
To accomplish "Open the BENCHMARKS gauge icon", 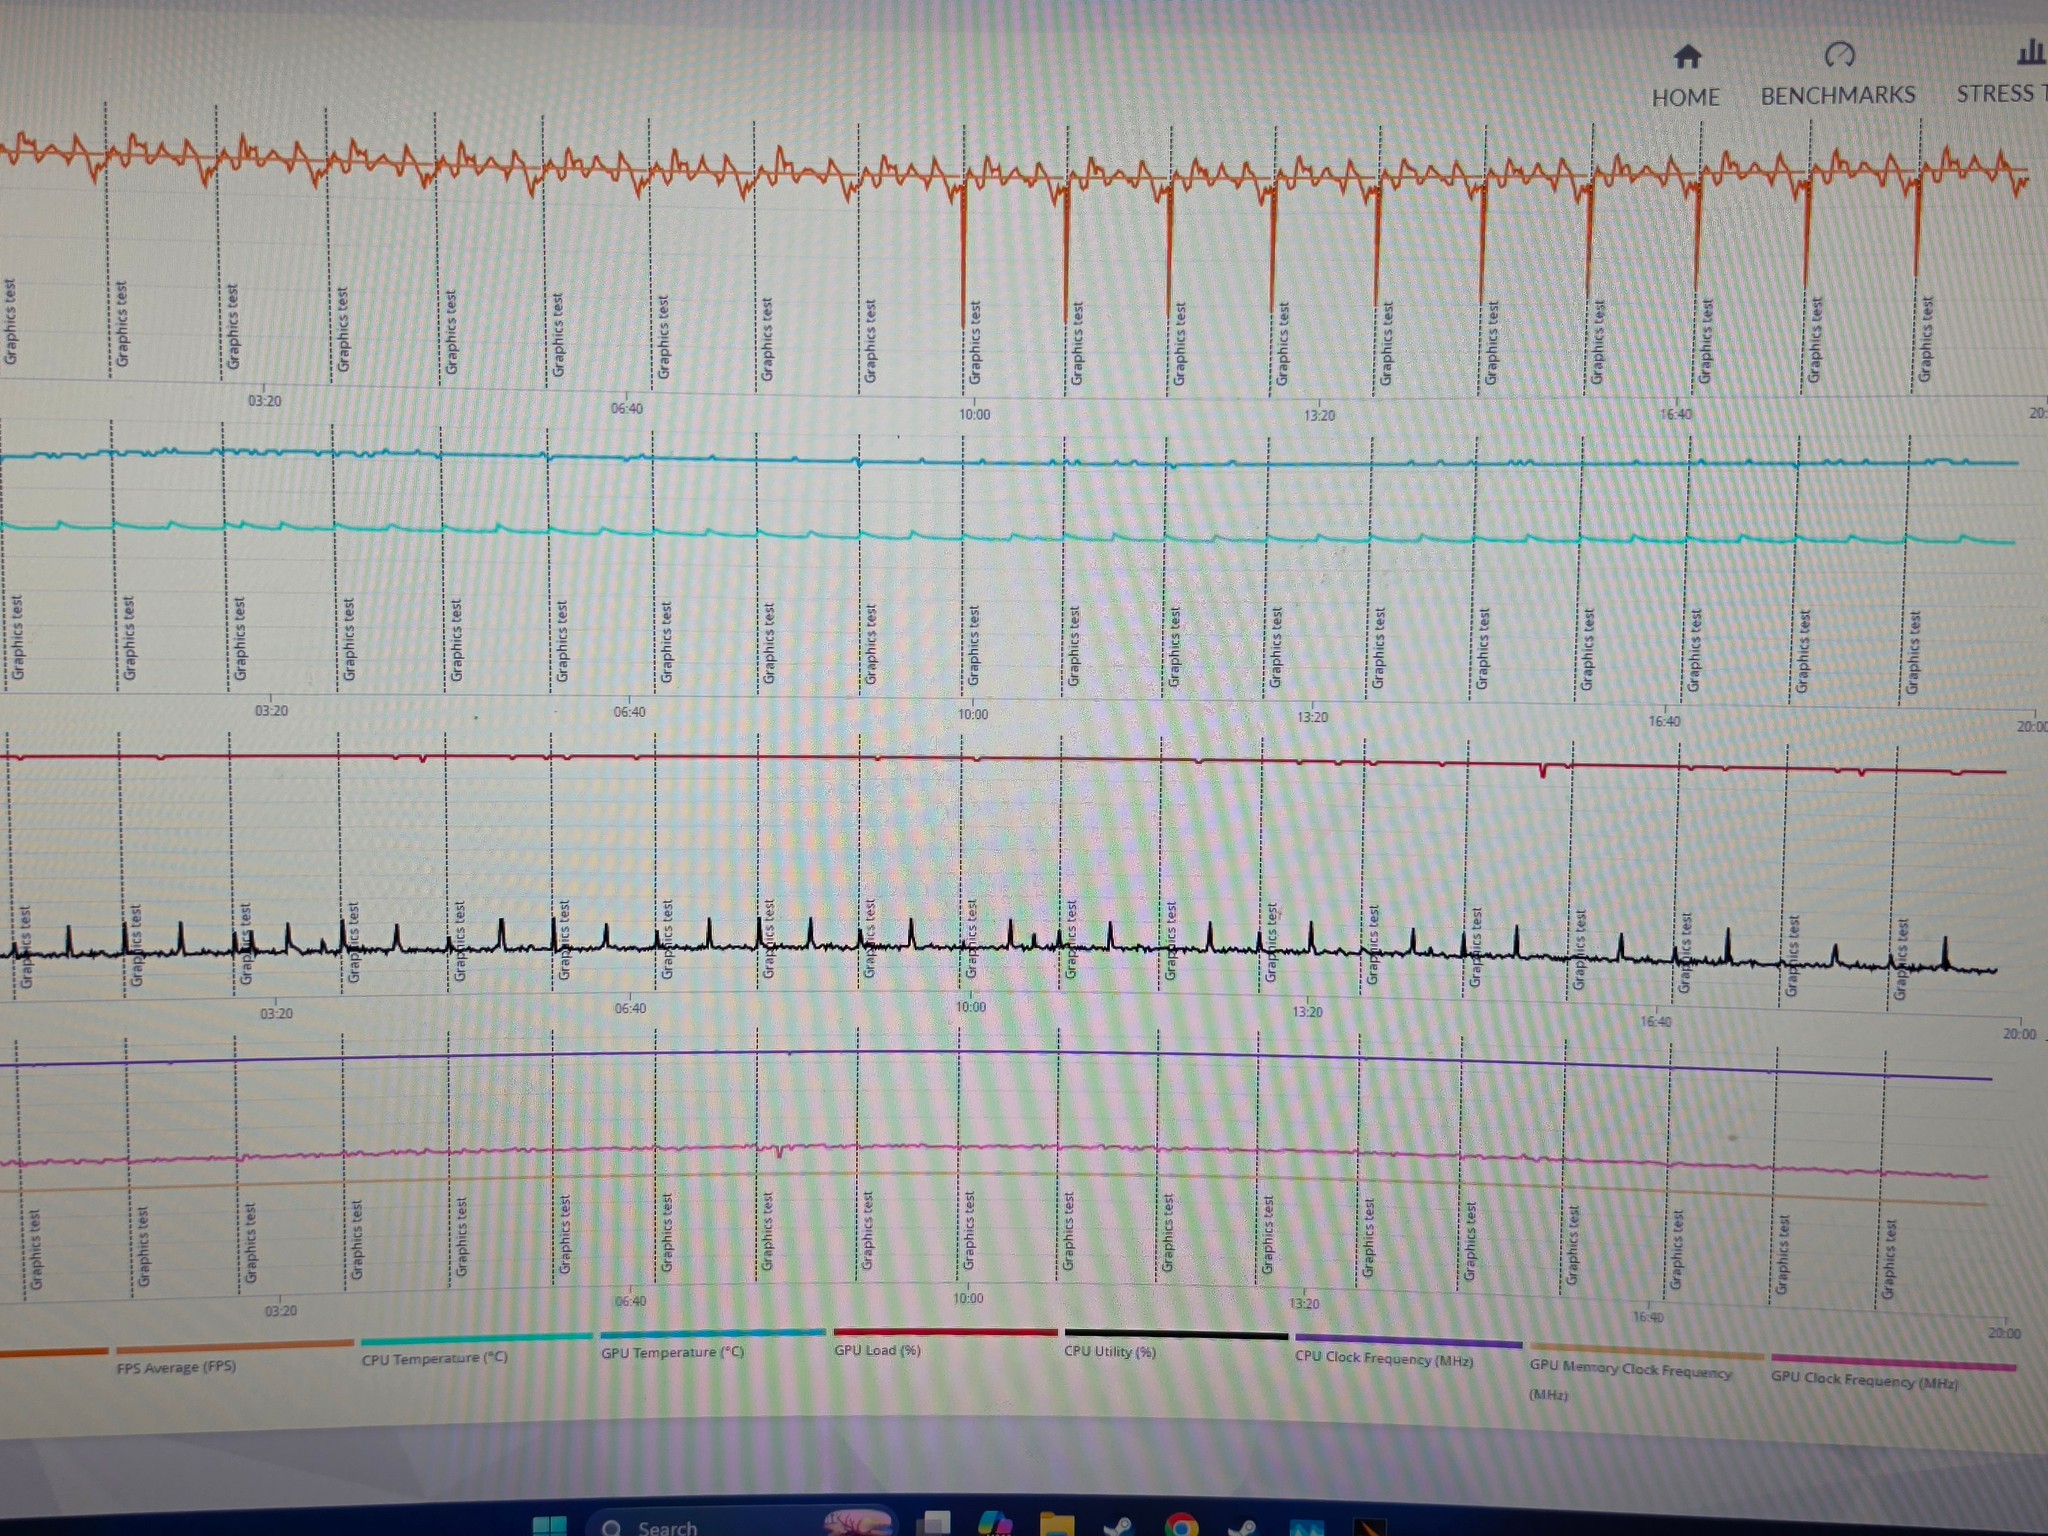I will click(x=1839, y=54).
